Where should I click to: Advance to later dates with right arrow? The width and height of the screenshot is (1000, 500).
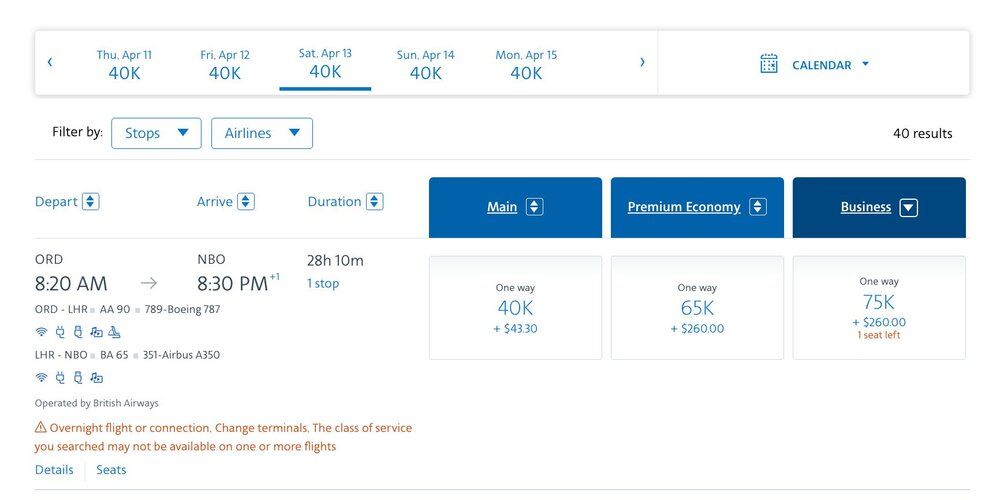pyautogui.click(x=642, y=62)
